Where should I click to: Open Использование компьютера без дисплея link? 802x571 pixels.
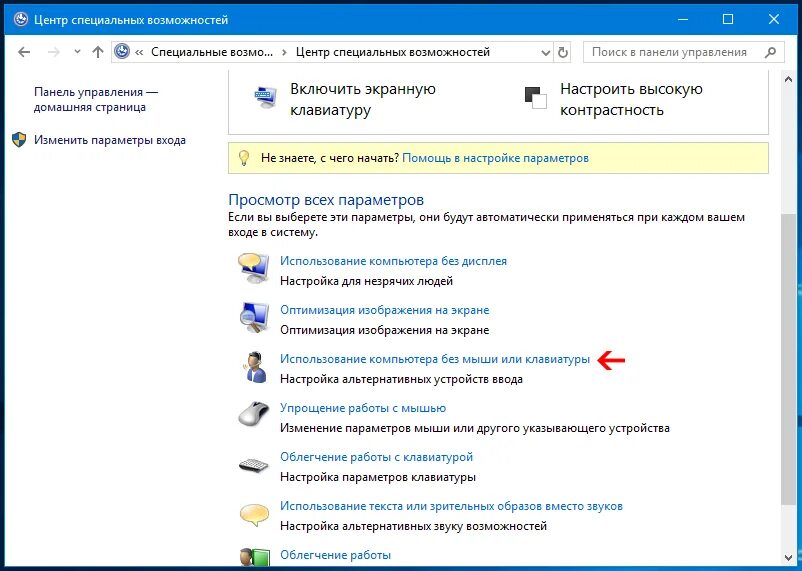point(393,260)
